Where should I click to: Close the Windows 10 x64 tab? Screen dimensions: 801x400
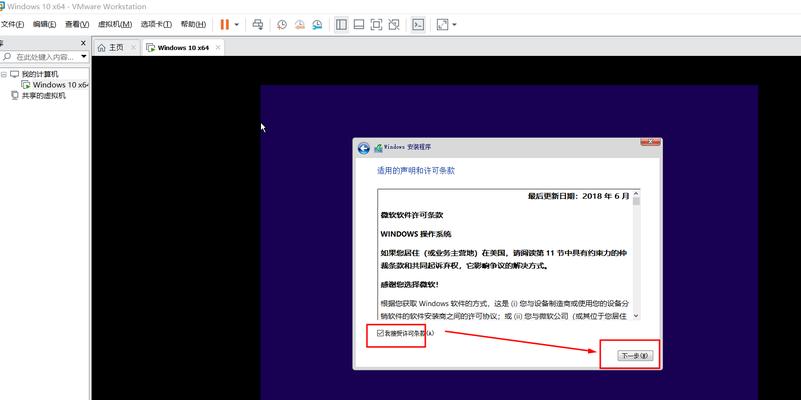pos(218,48)
